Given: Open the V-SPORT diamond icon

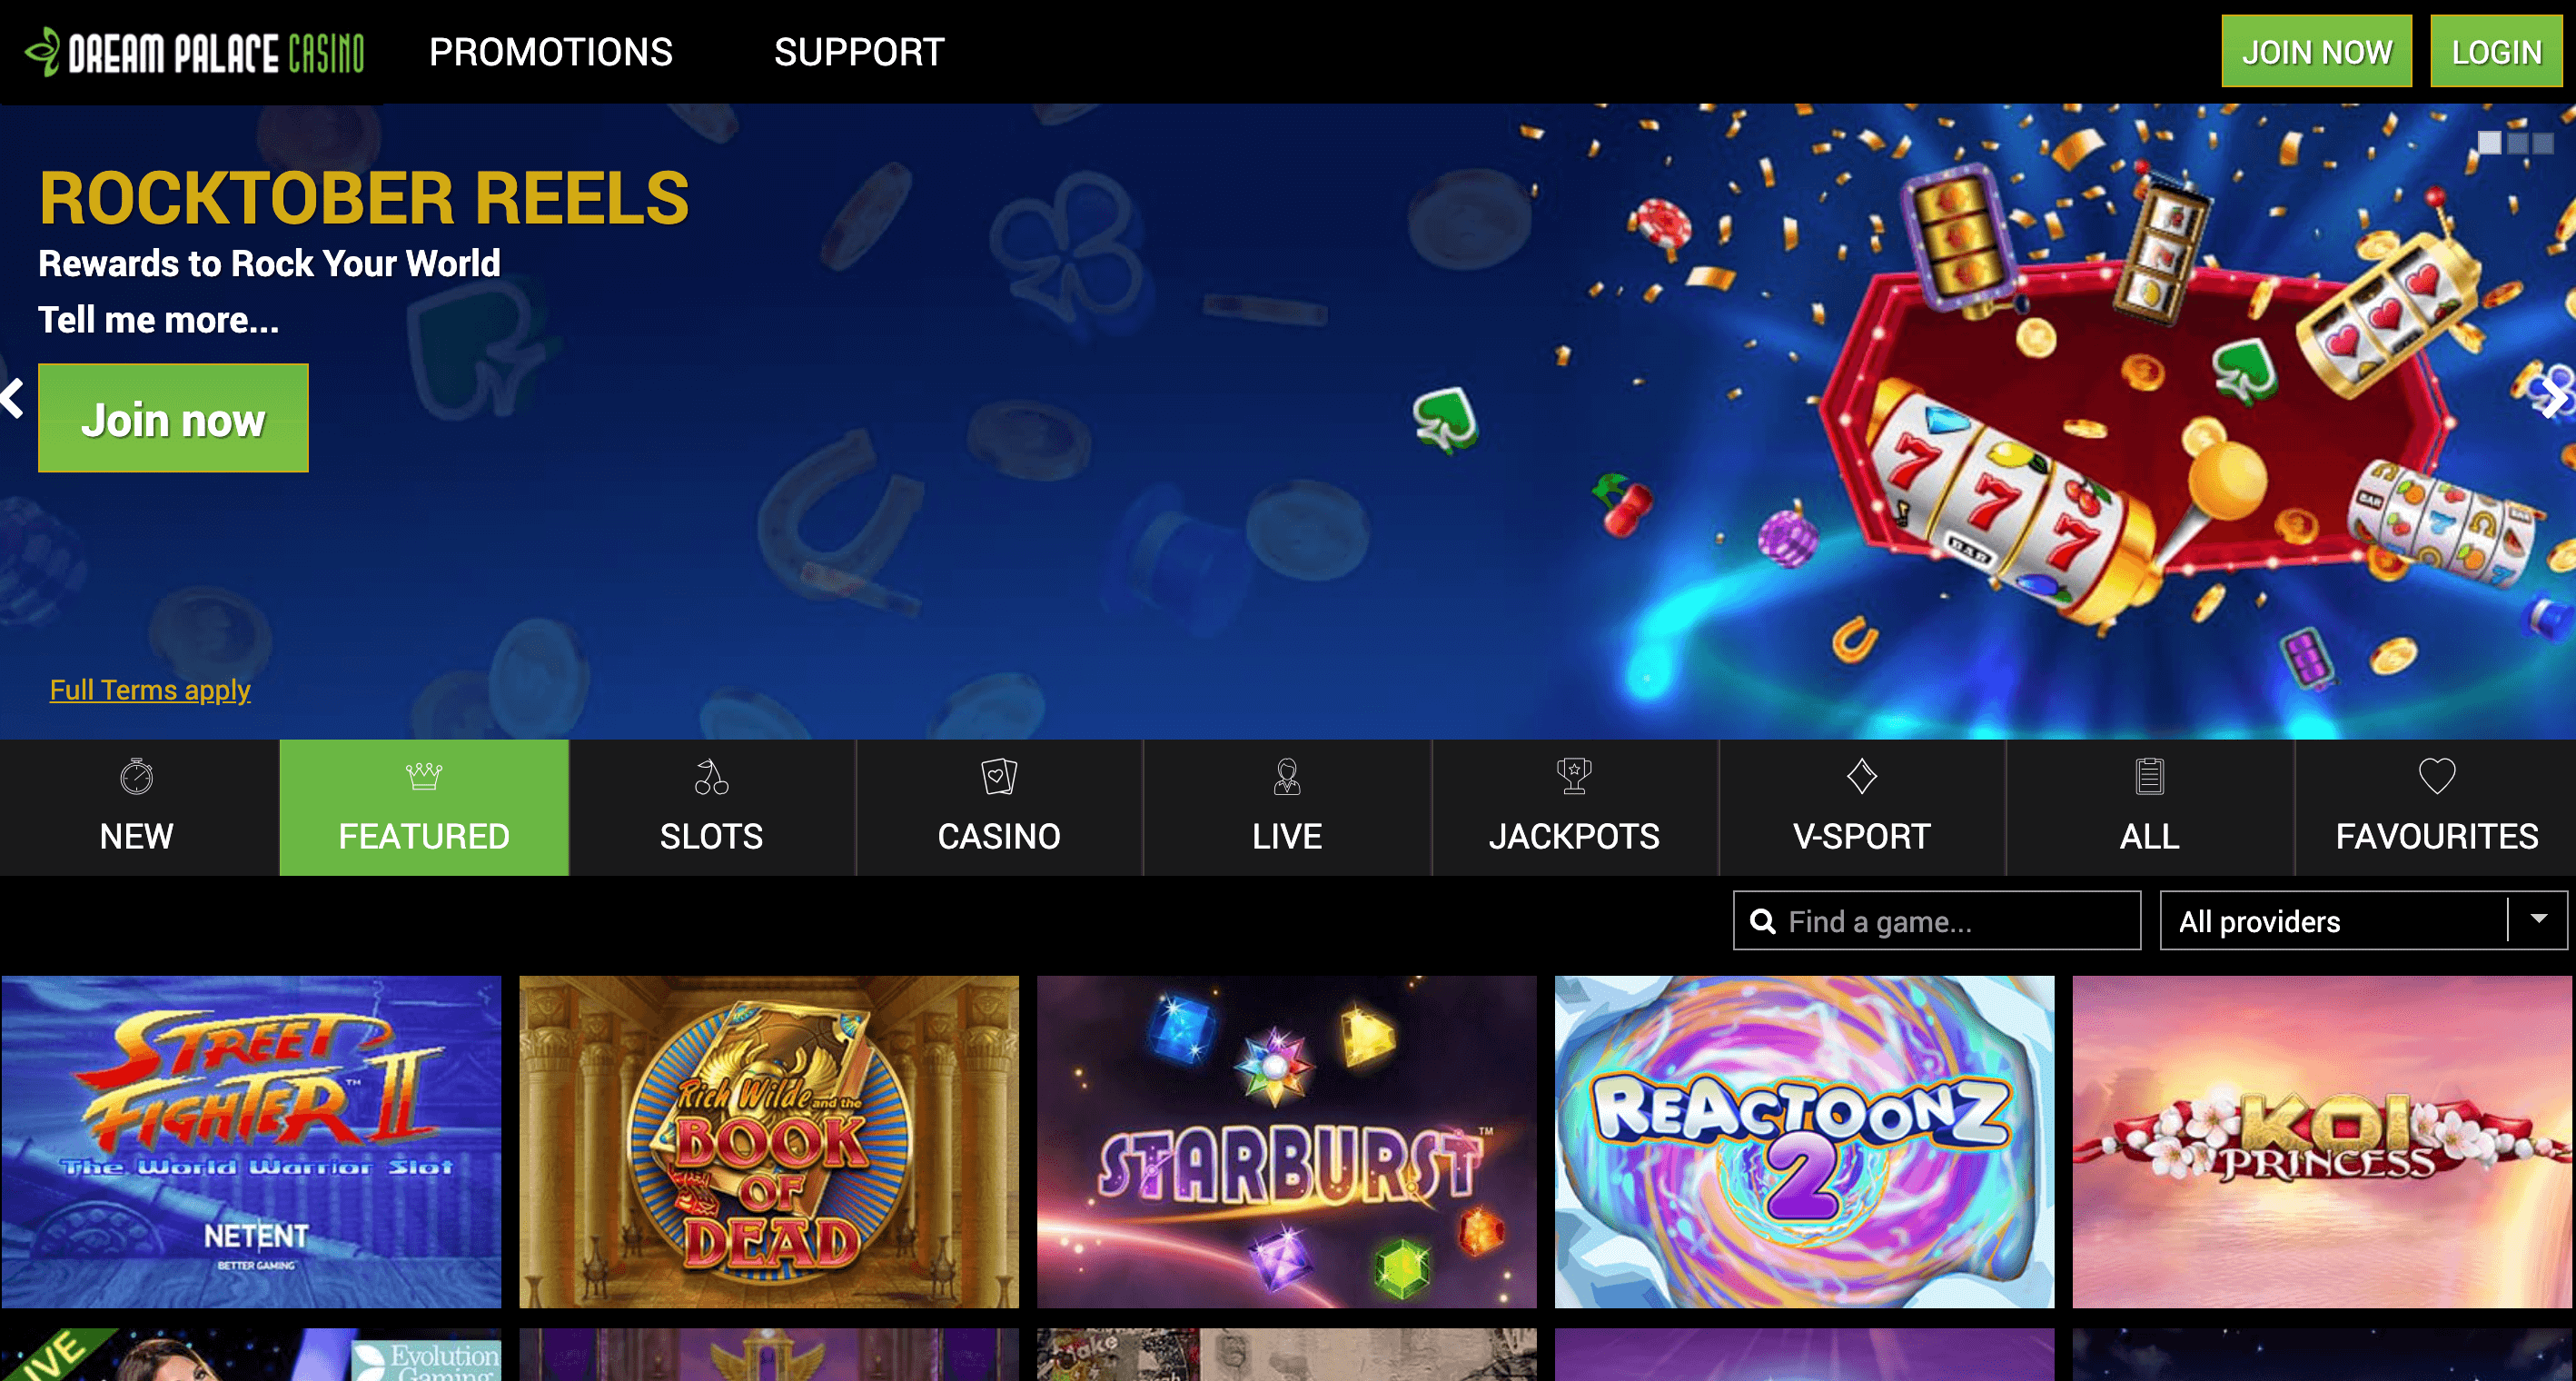Looking at the screenshot, I should (x=1862, y=776).
